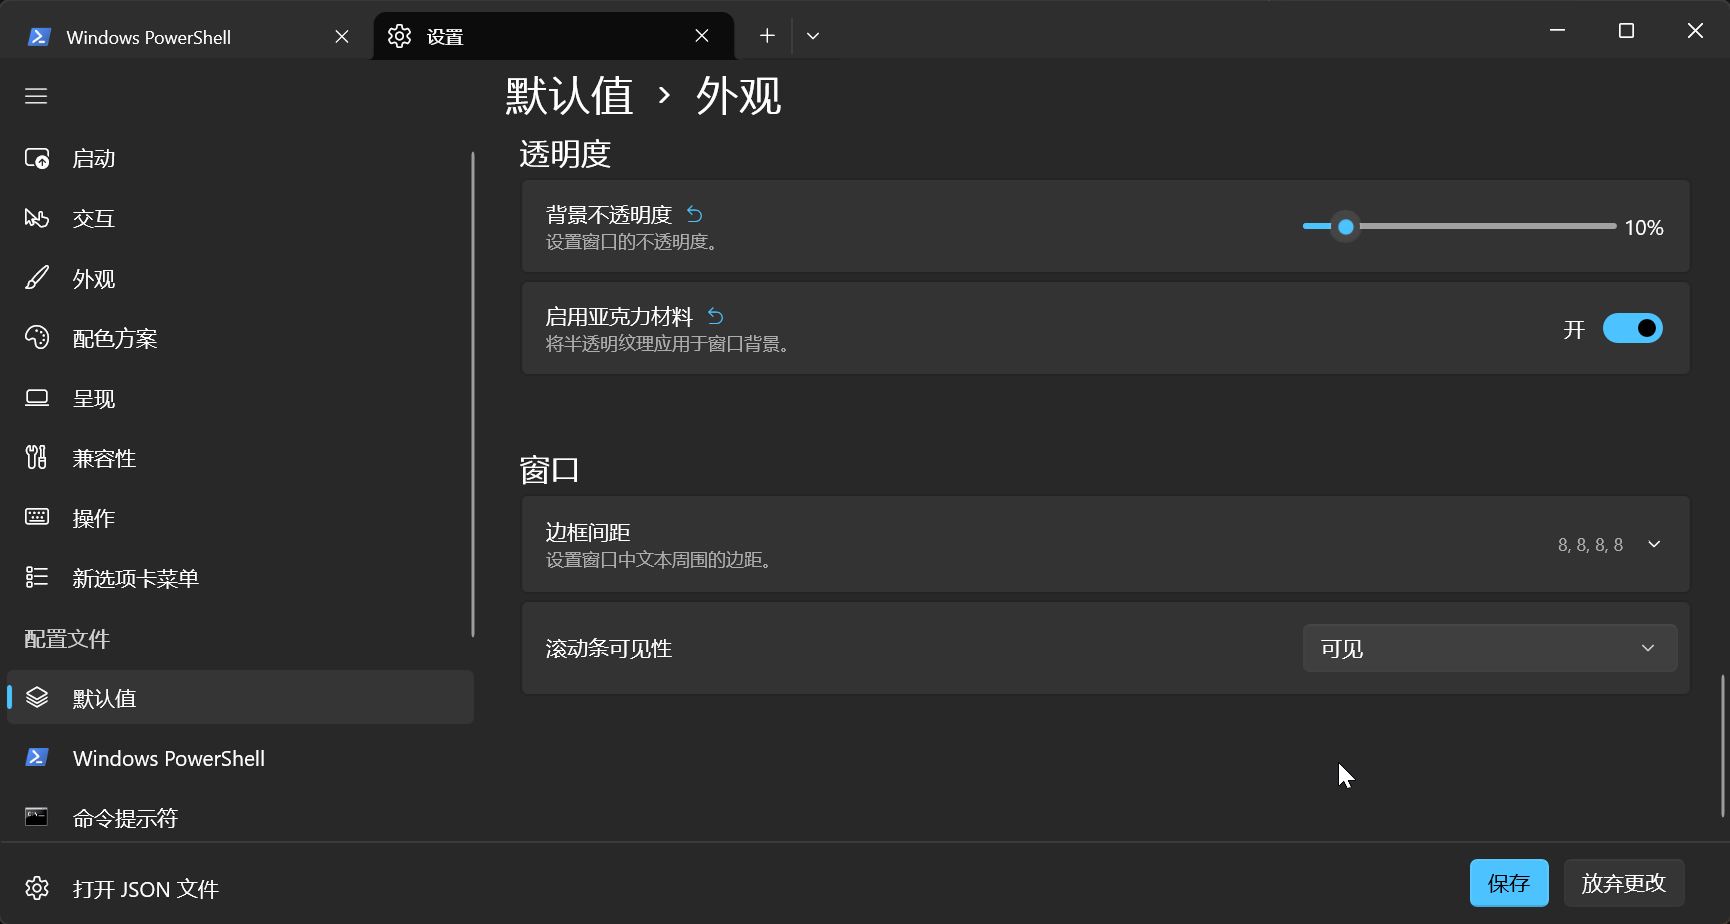Reset 启用亚克力材料 with its revert arrow icon
1730x924 pixels.
716,316
